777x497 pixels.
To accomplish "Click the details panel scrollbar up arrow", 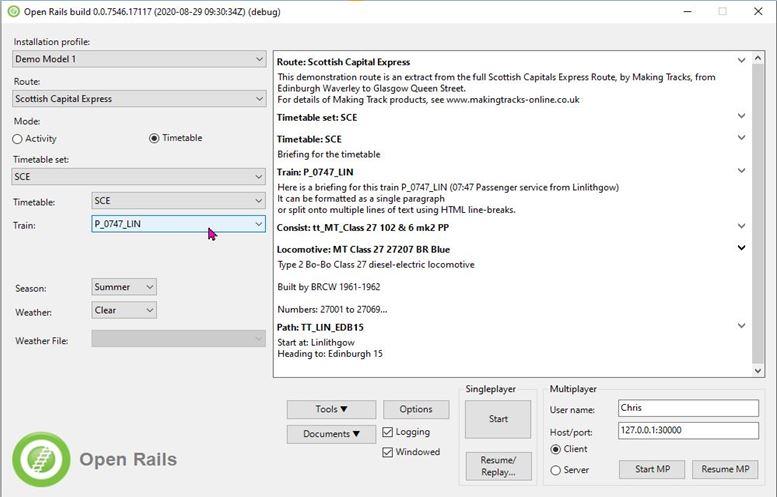I will pos(758,58).
